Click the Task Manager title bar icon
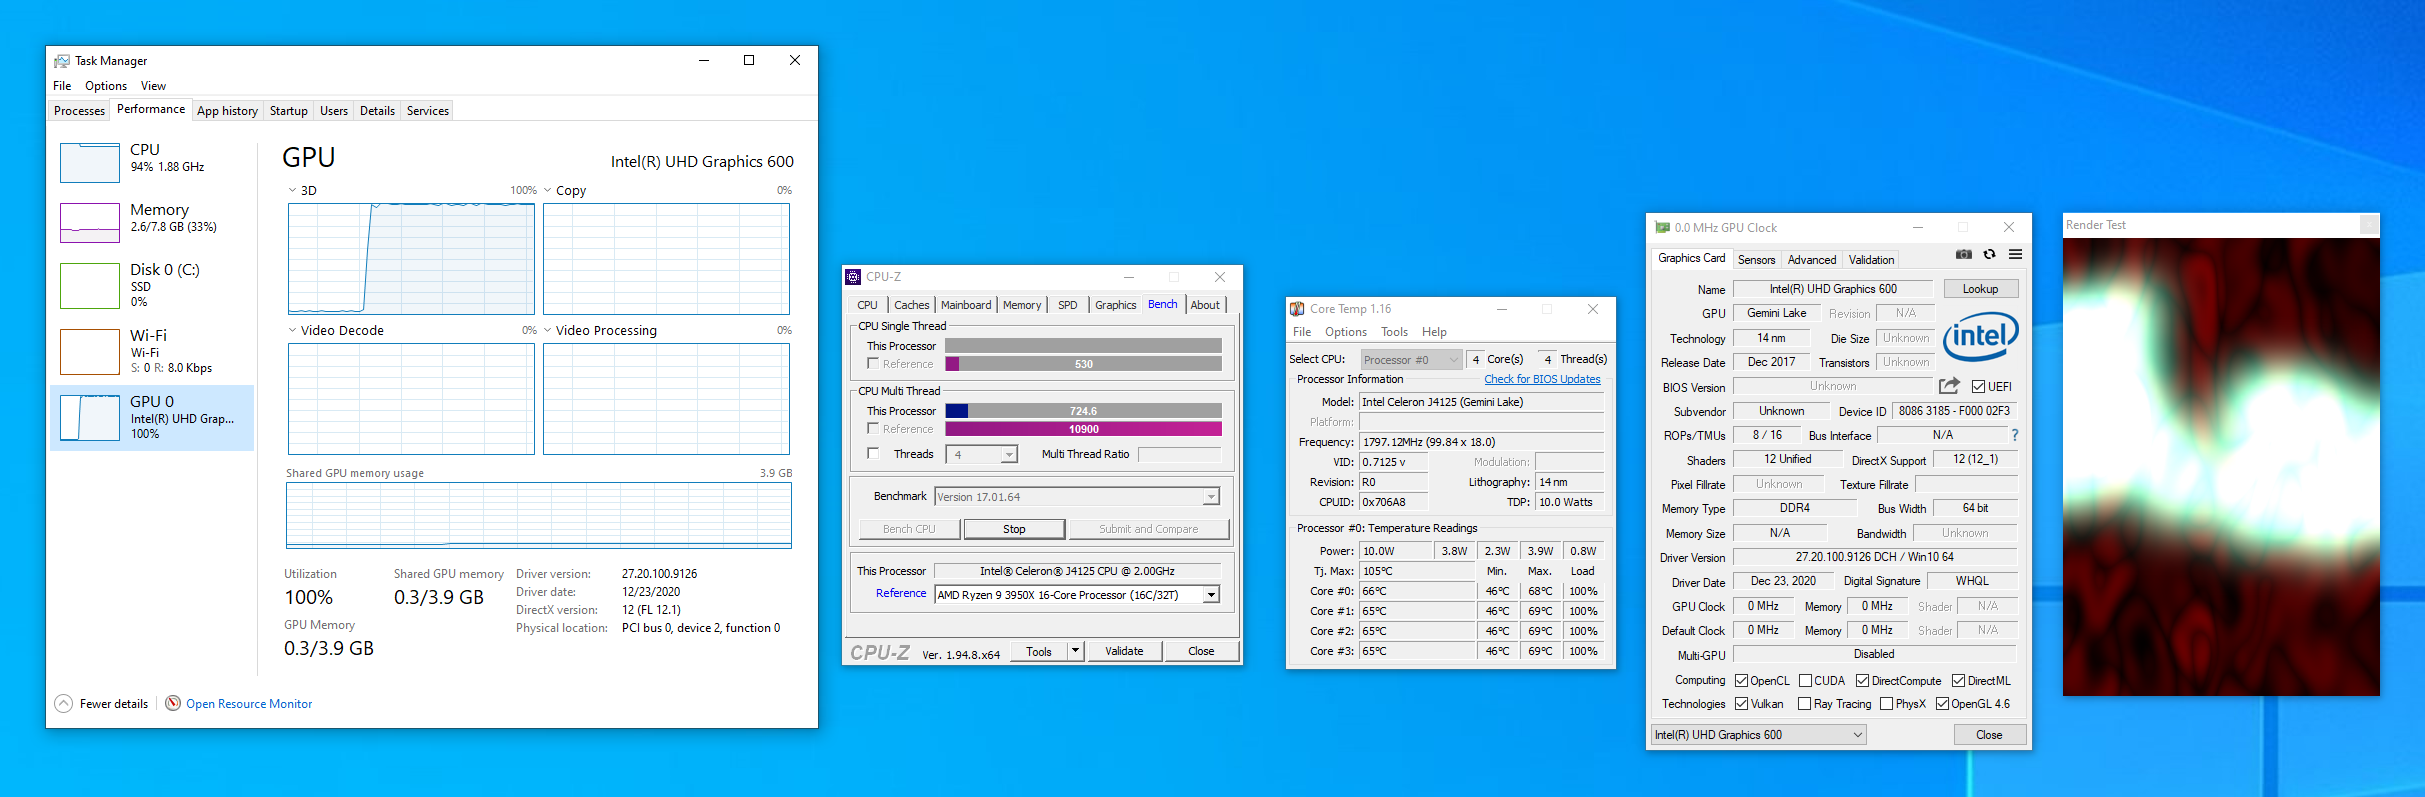Screen dimensions: 2425x797 62,61
